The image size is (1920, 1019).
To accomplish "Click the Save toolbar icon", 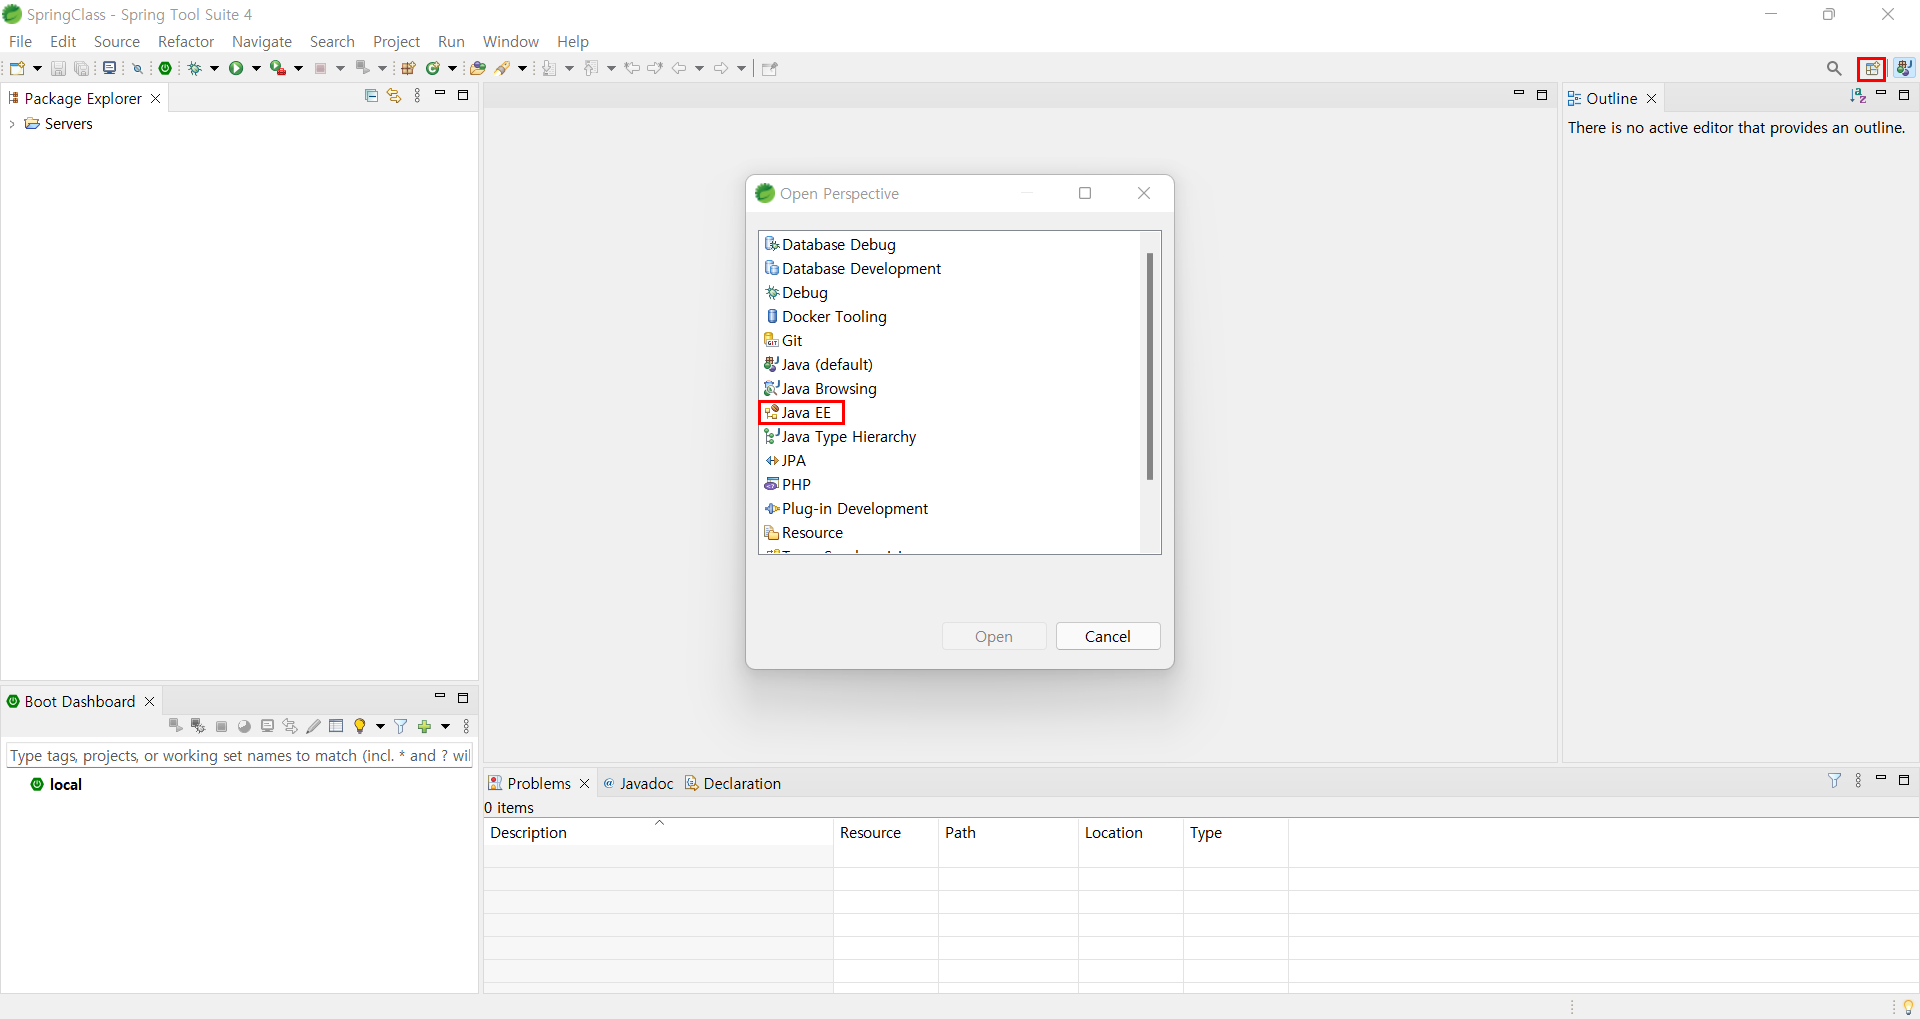I will point(58,68).
